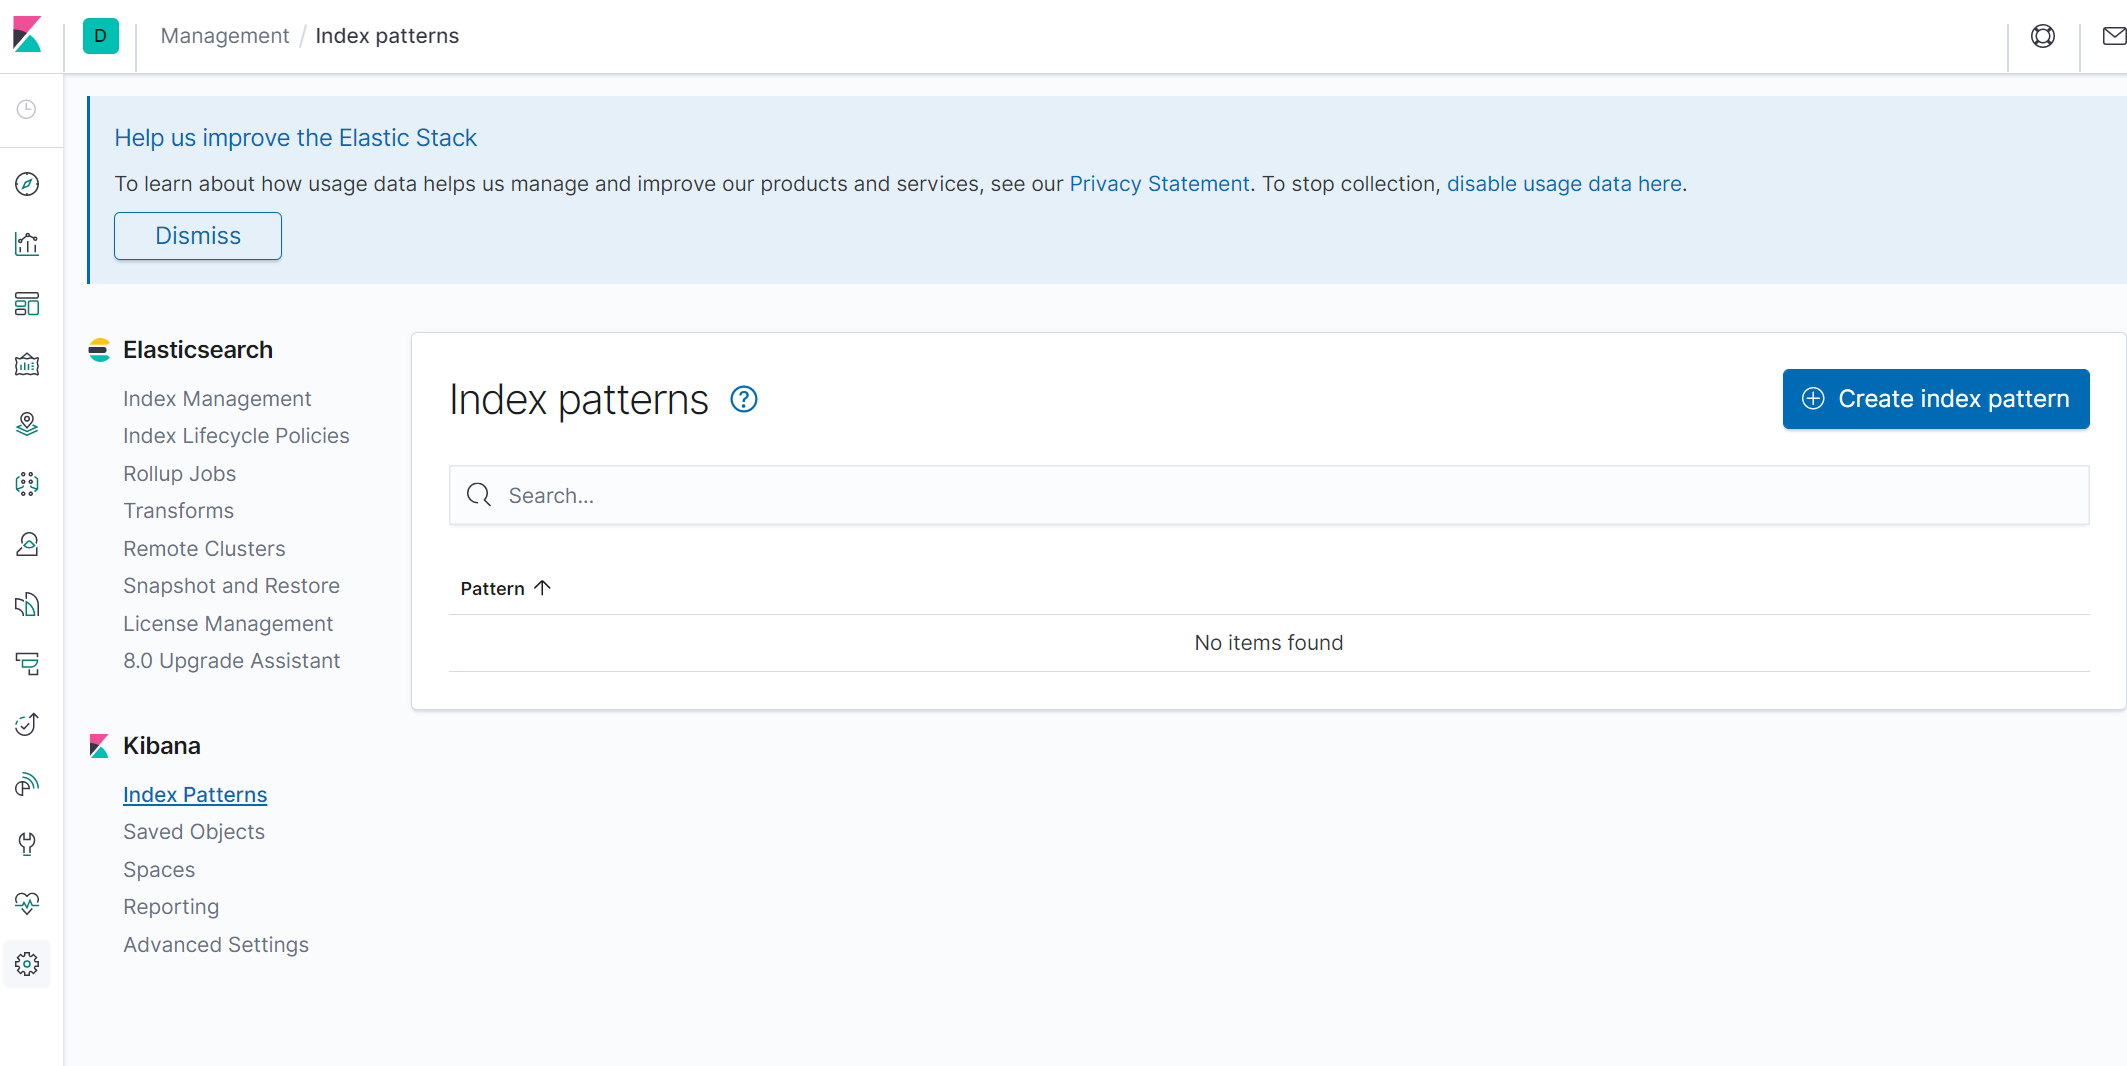Open Canvas from the side navigation

pos(27,364)
